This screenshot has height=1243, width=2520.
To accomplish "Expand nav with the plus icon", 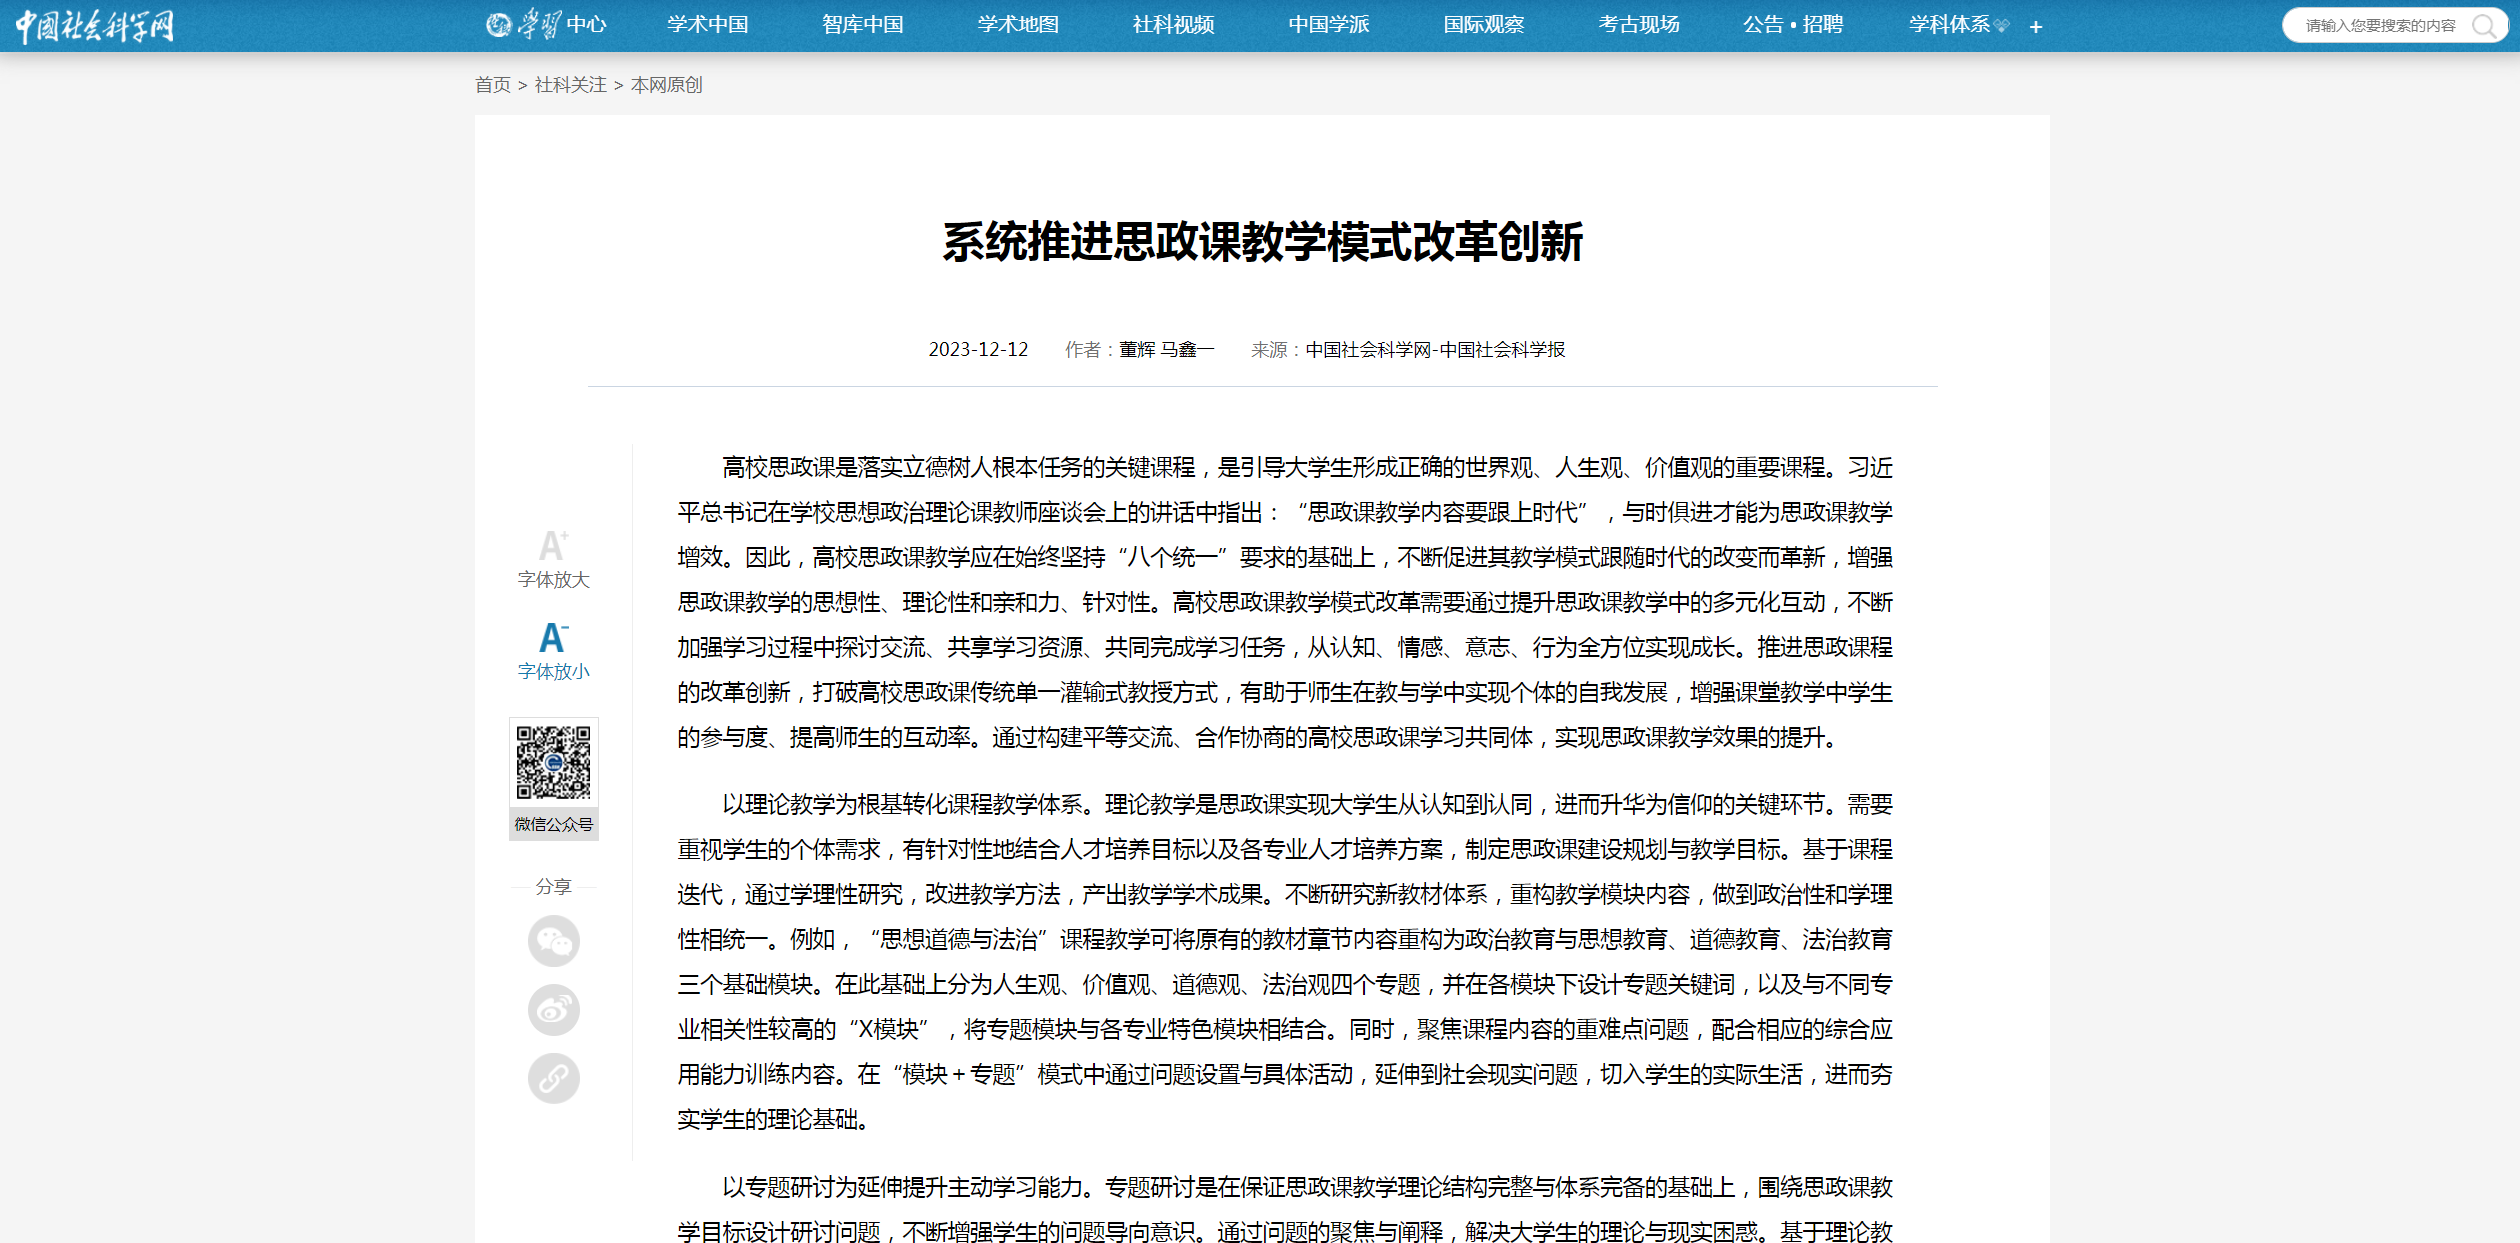I will click(x=2036, y=27).
